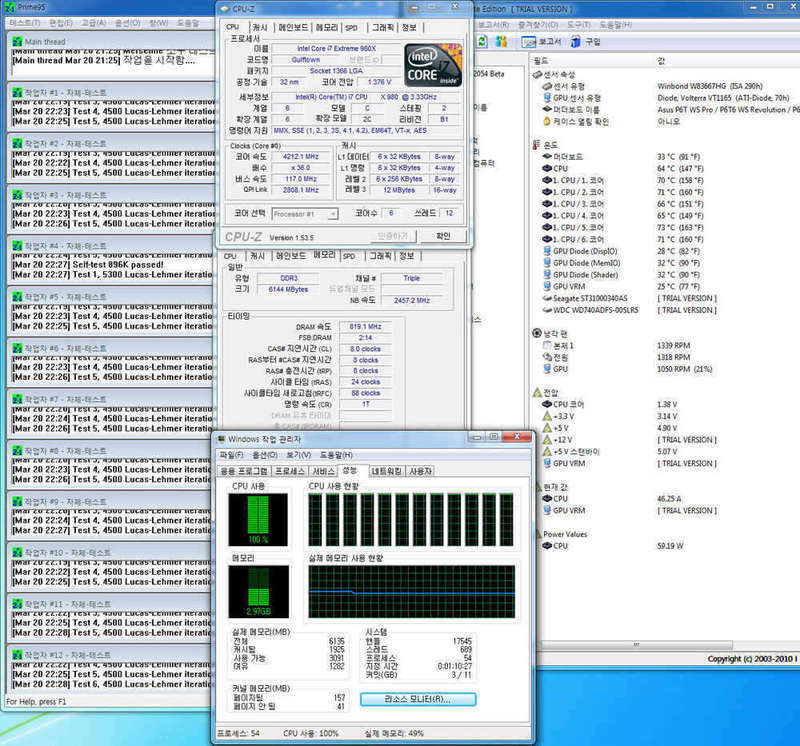Switch to the 메인보드 tab in CPU-Z
This screenshot has height=746, width=800.
(293, 27)
